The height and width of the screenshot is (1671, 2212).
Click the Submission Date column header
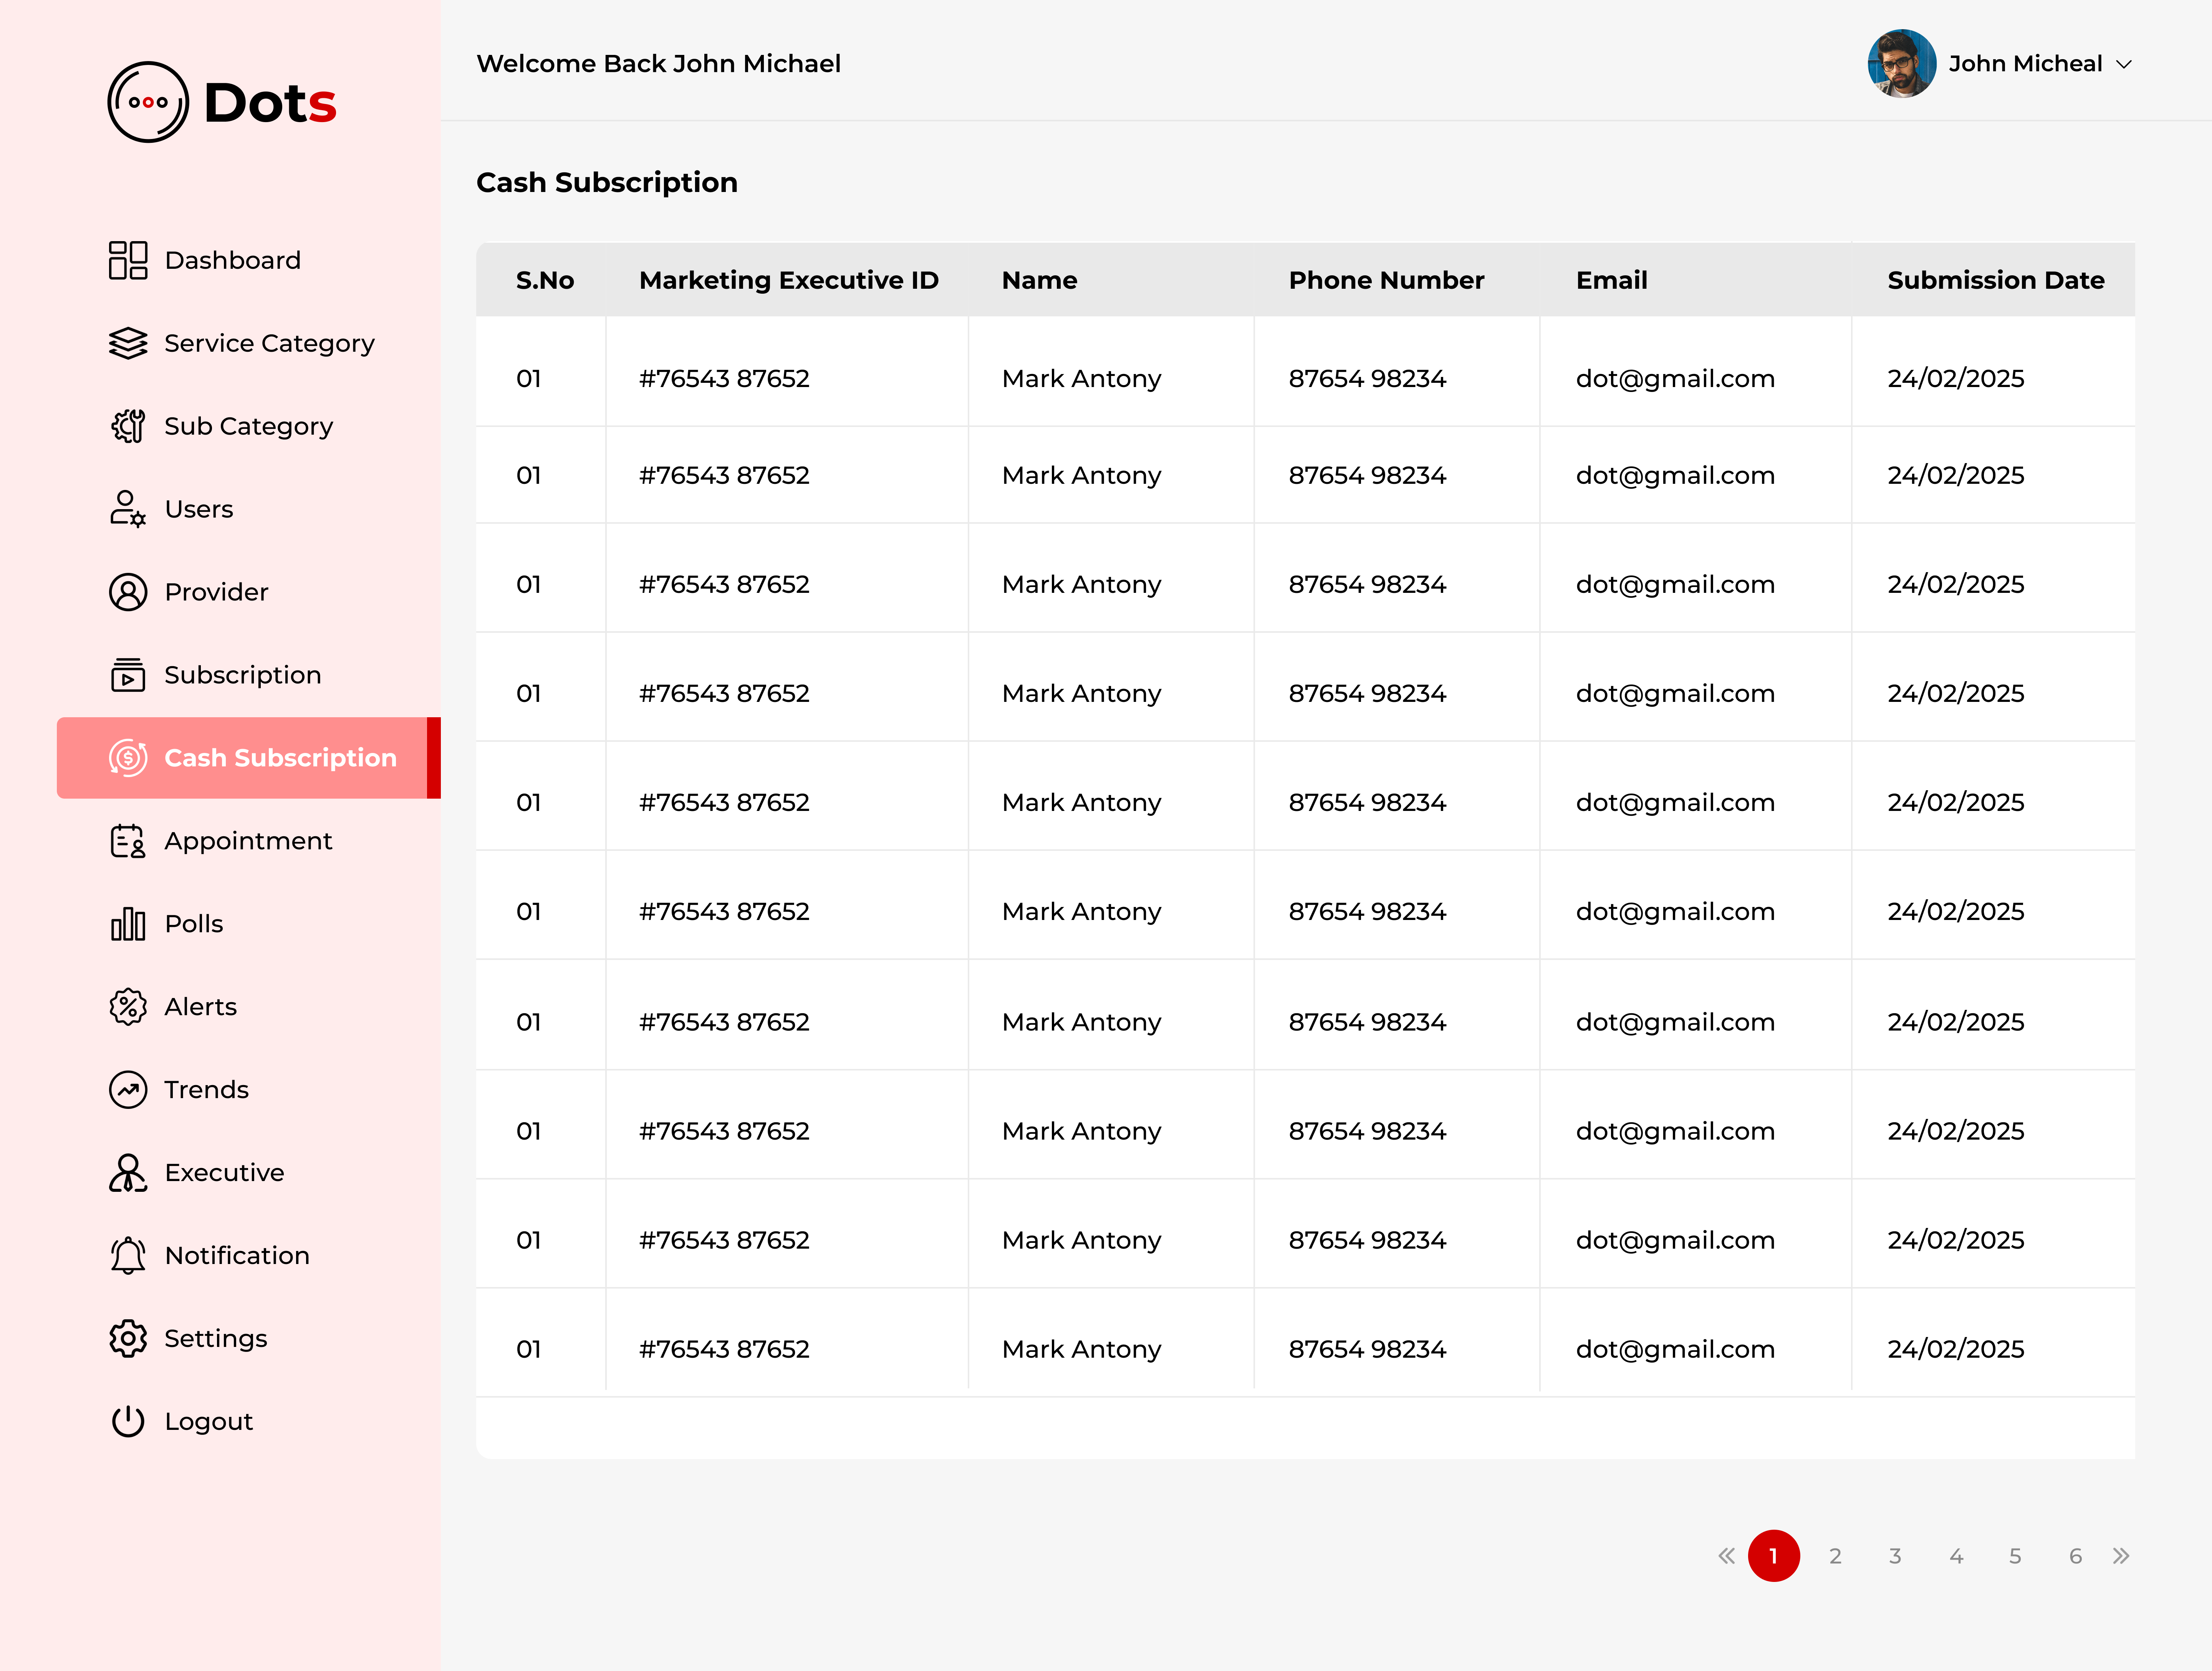tap(1996, 281)
